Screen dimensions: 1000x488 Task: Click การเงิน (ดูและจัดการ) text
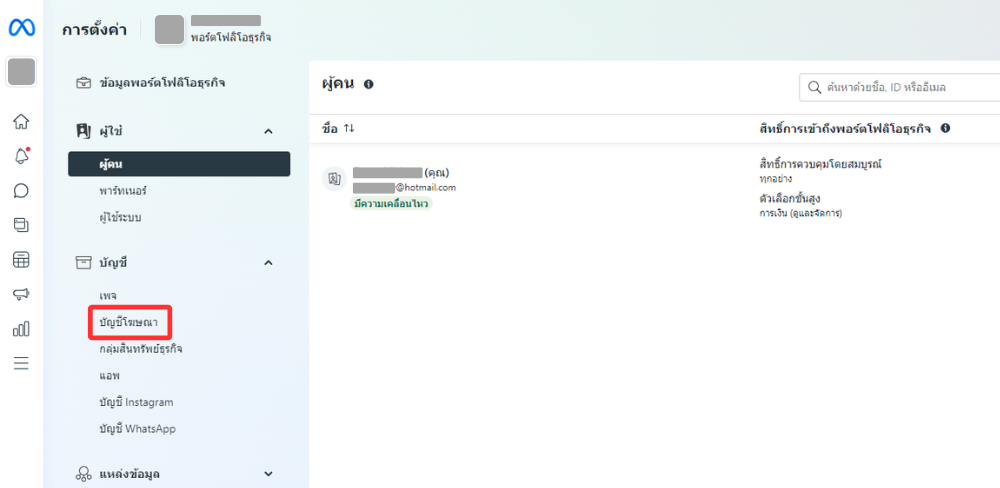pos(801,213)
